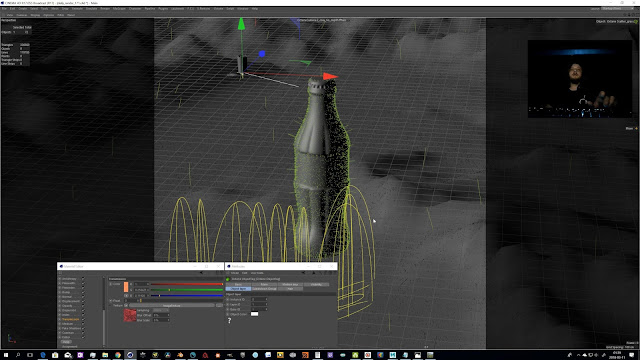Click the green gizmo Y-axis arrow
Viewport: 640px width, 360px height.
tap(241, 24)
